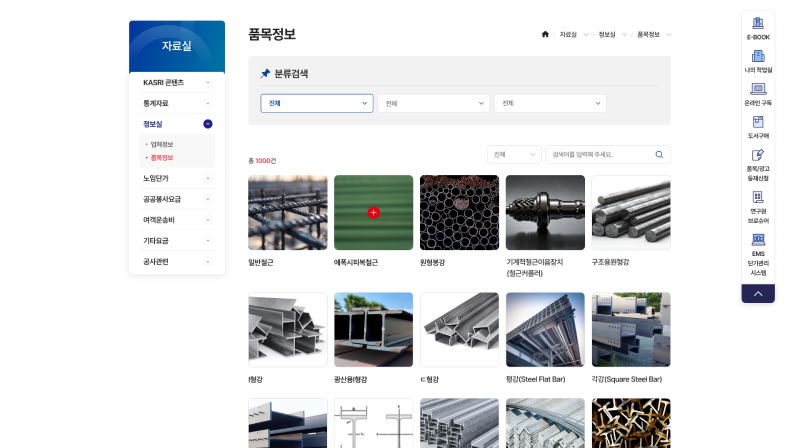Viewport: 800px width, 448px height.
Task: Click the search magnifier icon
Action: 659,155
